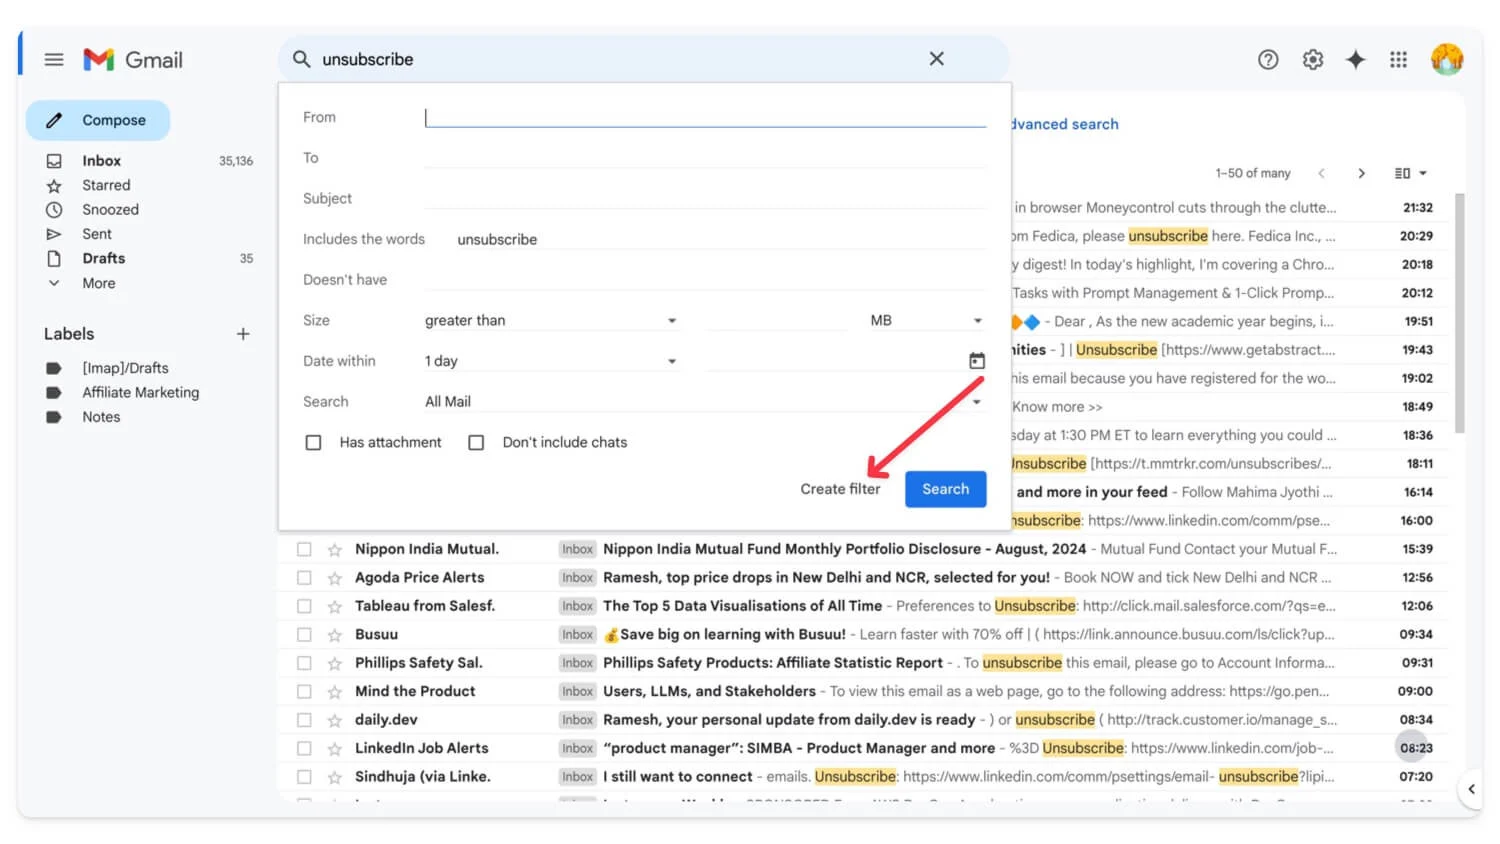Open the Gemini sparkle icon
This screenshot has height=844, width=1500.
pyautogui.click(x=1356, y=60)
